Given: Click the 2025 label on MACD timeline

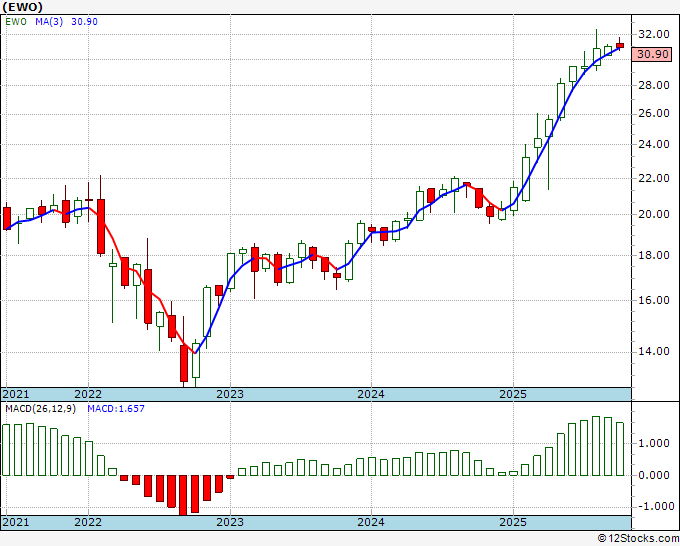Looking at the screenshot, I should (x=513, y=522).
